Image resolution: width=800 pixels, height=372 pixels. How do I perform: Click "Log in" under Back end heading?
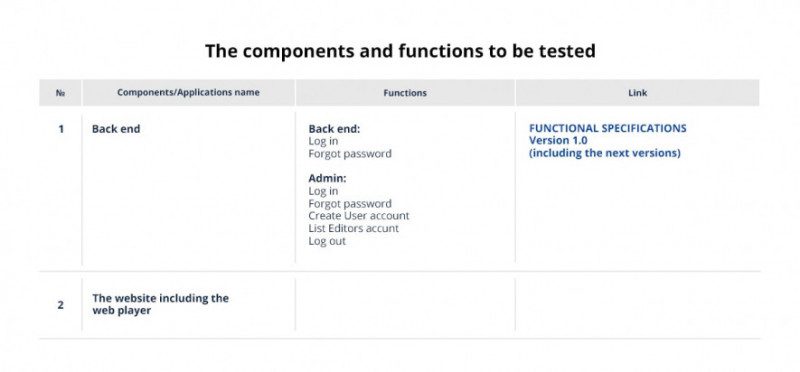coord(323,141)
